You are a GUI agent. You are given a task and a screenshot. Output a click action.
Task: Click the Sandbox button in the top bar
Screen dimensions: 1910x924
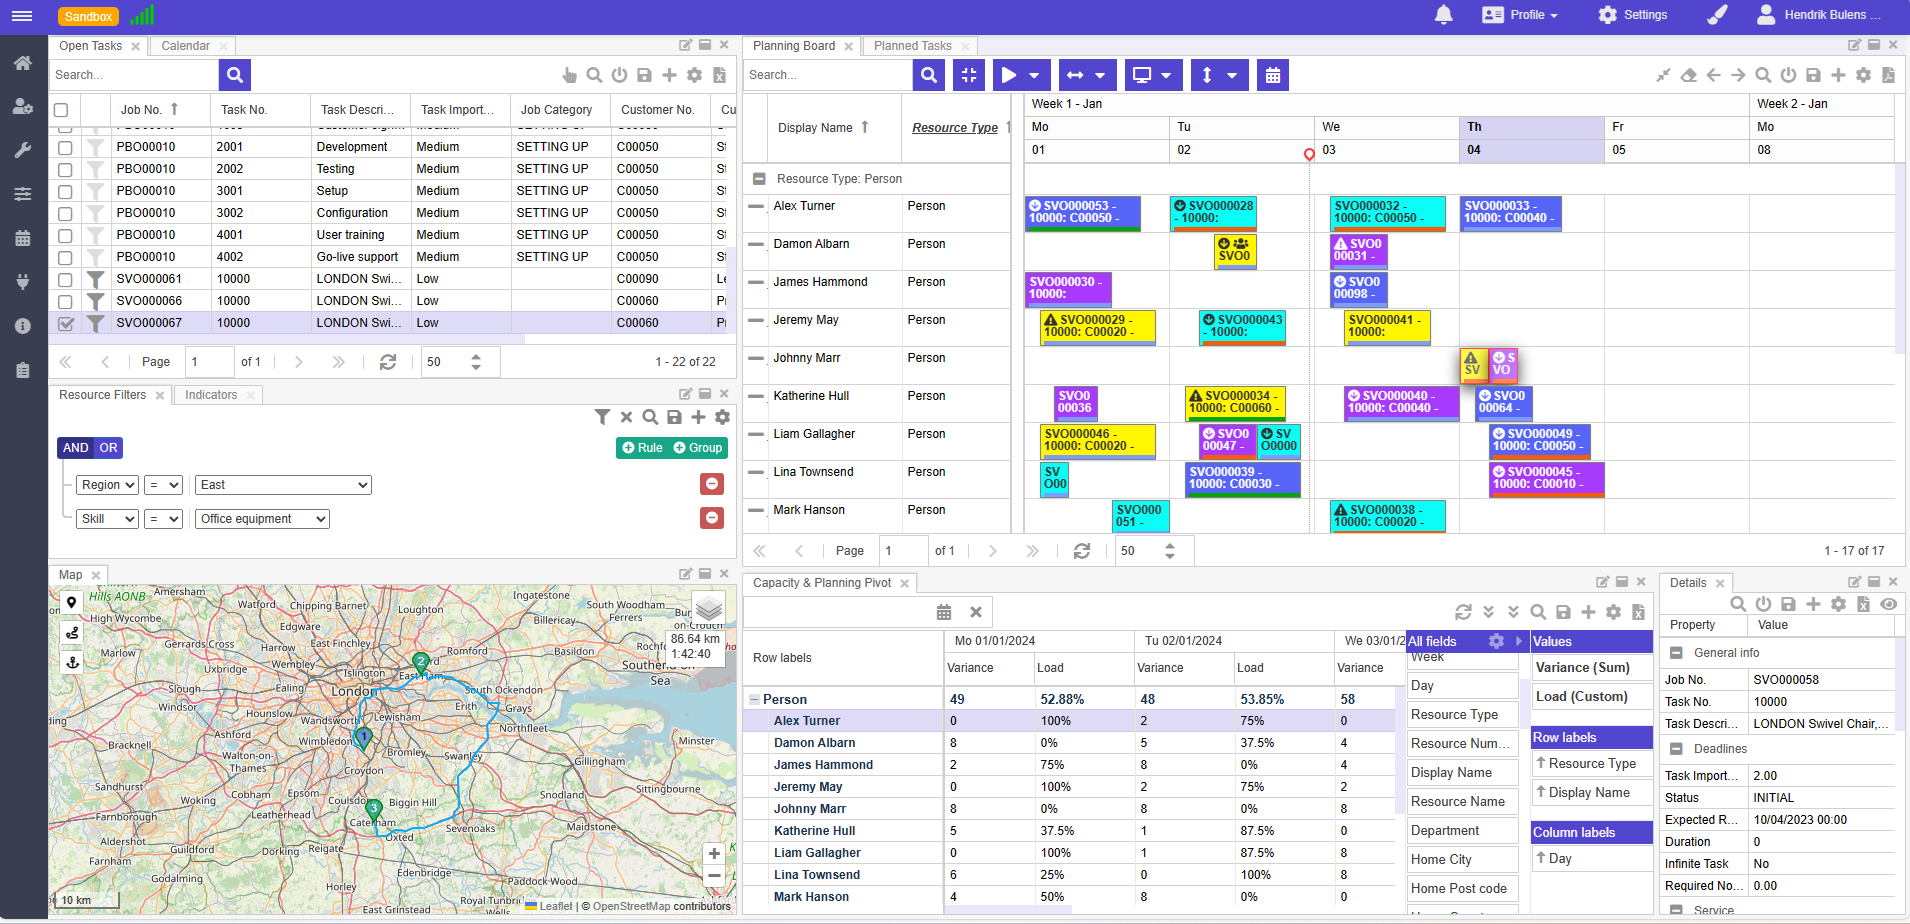point(88,16)
